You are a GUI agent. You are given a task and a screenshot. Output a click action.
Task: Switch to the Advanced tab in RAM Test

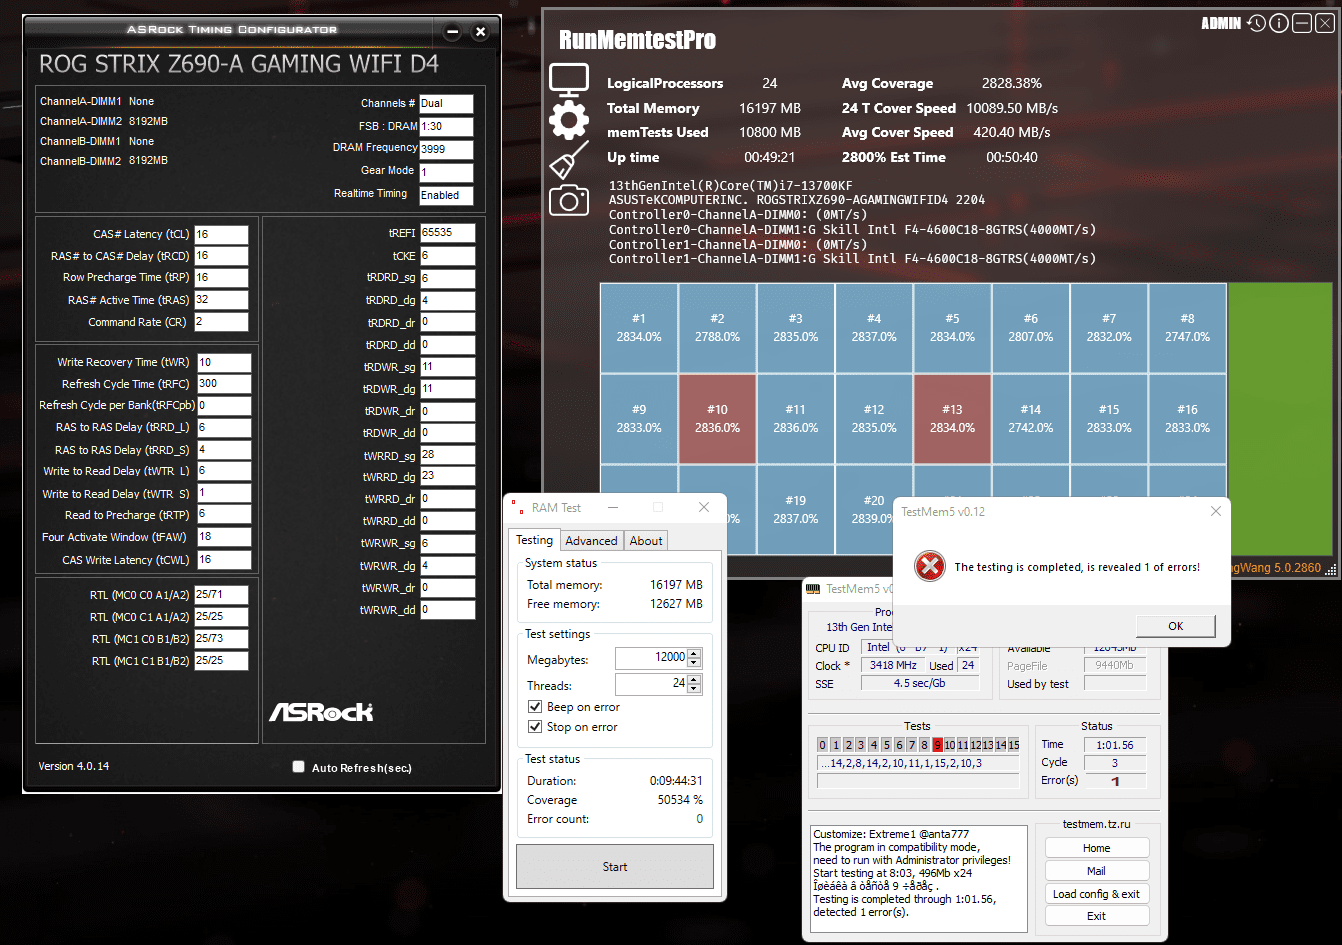coord(591,541)
